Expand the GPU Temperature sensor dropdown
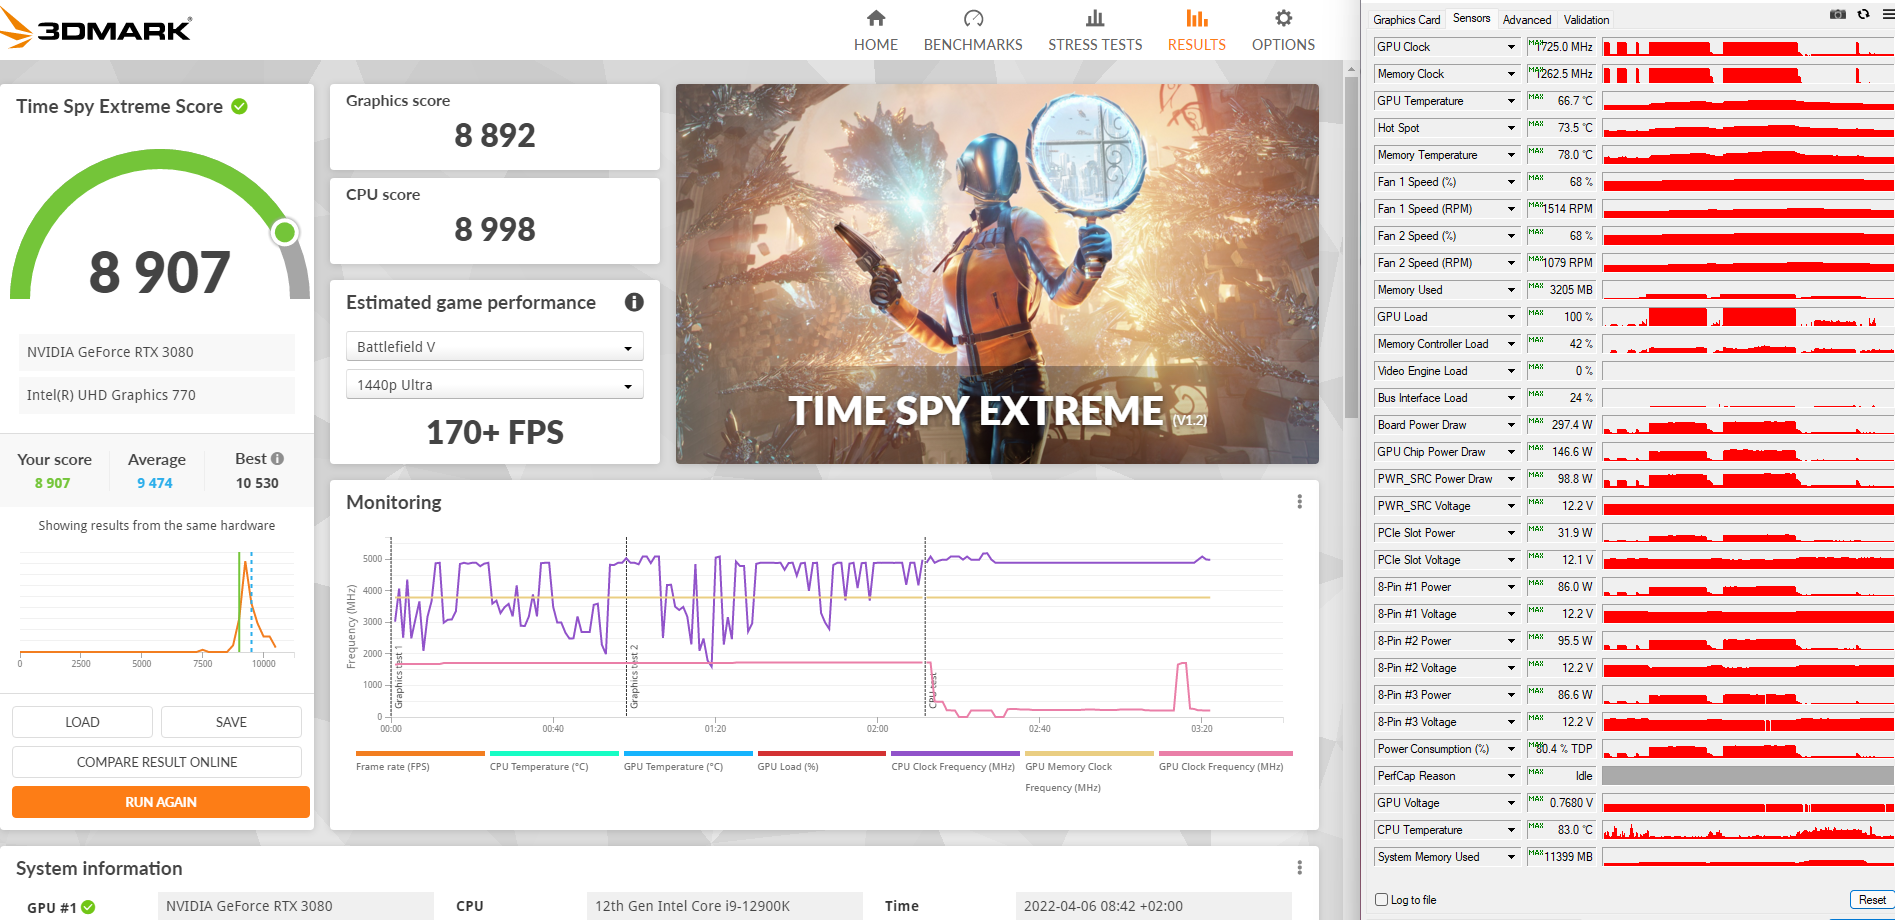This screenshot has height=920, width=1895. coord(1511,101)
